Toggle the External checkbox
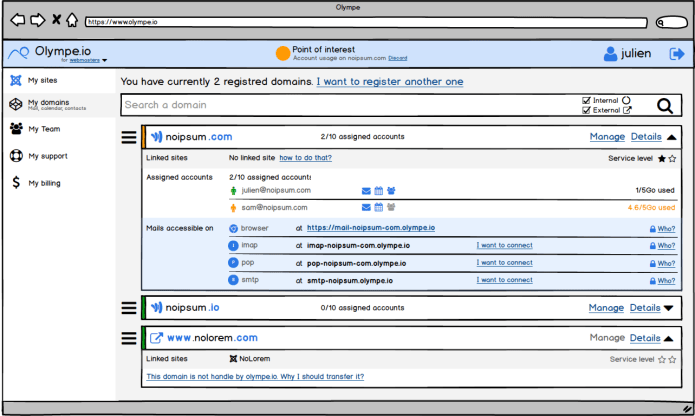 586,110
